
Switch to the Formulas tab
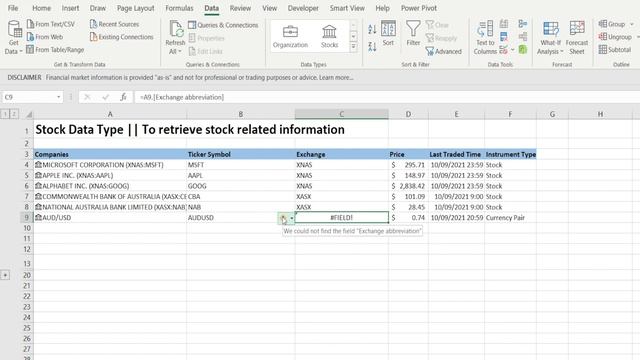[179, 8]
